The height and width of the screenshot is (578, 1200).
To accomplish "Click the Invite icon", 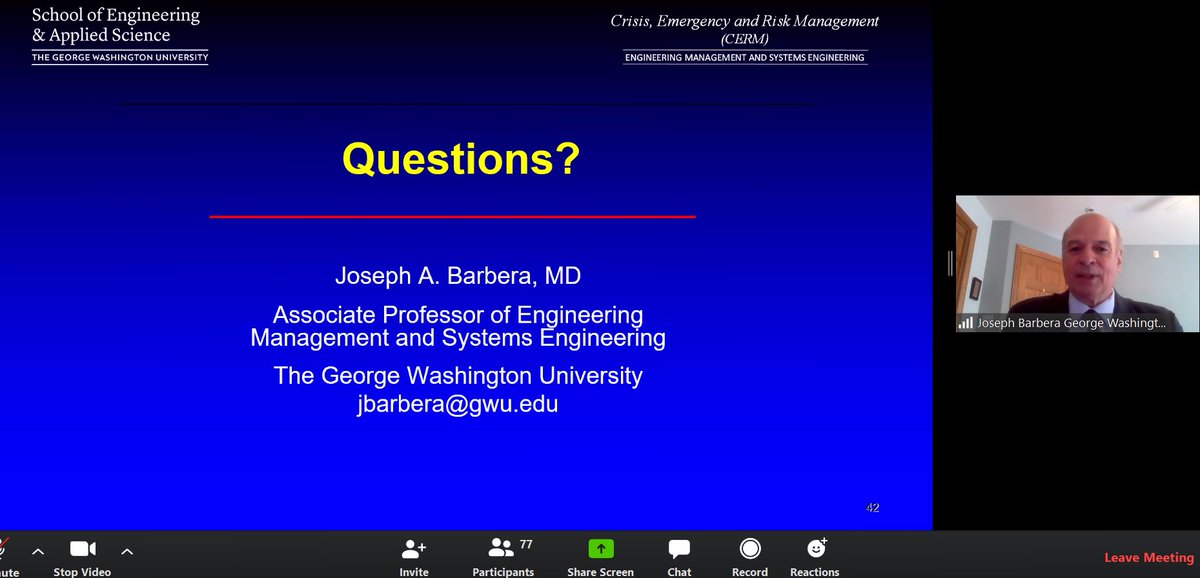I will click(413, 549).
